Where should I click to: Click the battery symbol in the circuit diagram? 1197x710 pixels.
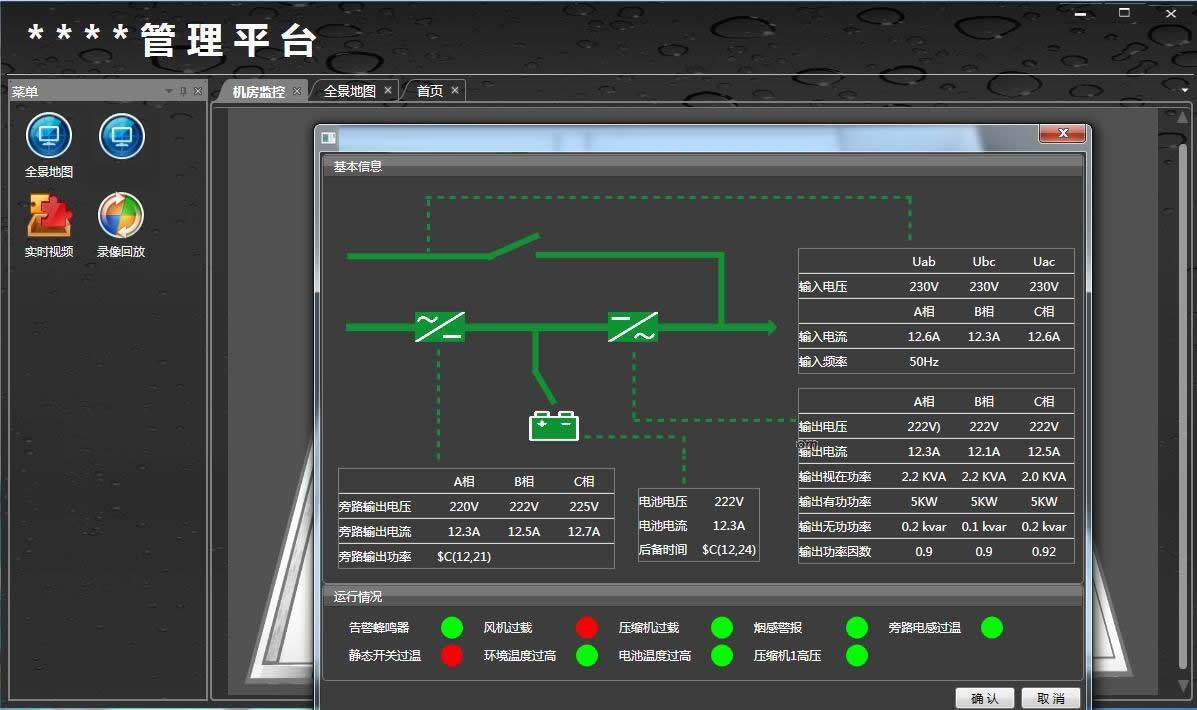pyautogui.click(x=552, y=424)
